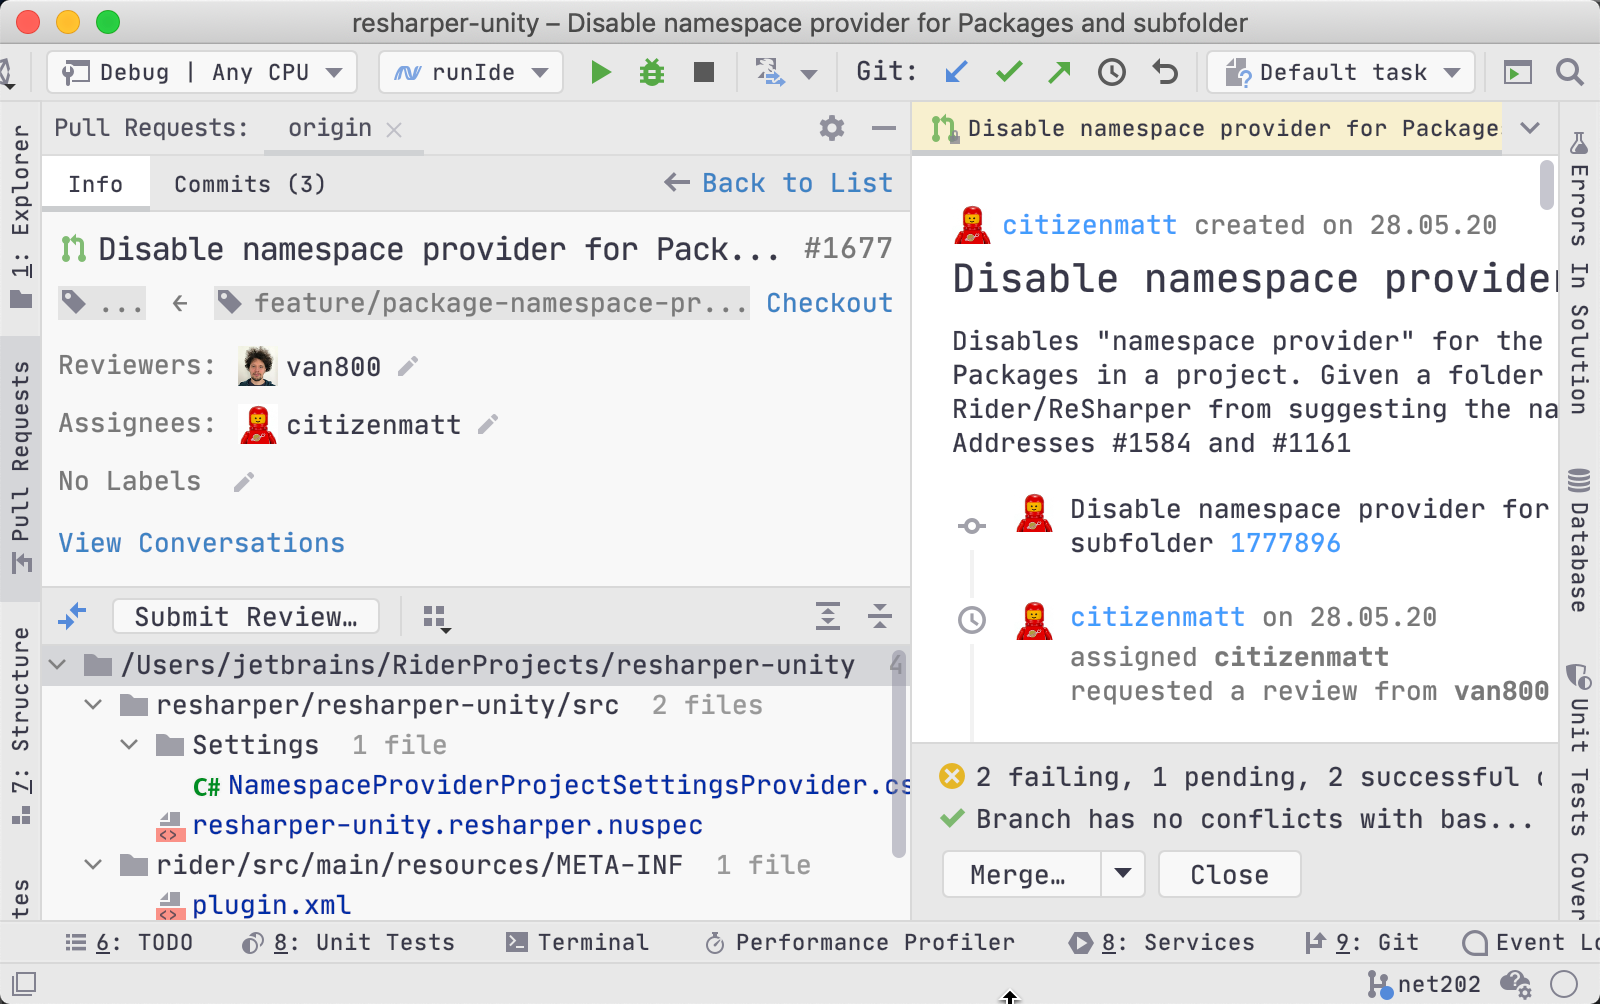Open Debug | Any CPU configuration dropdown
This screenshot has width=1600, height=1004.
(x=202, y=72)
